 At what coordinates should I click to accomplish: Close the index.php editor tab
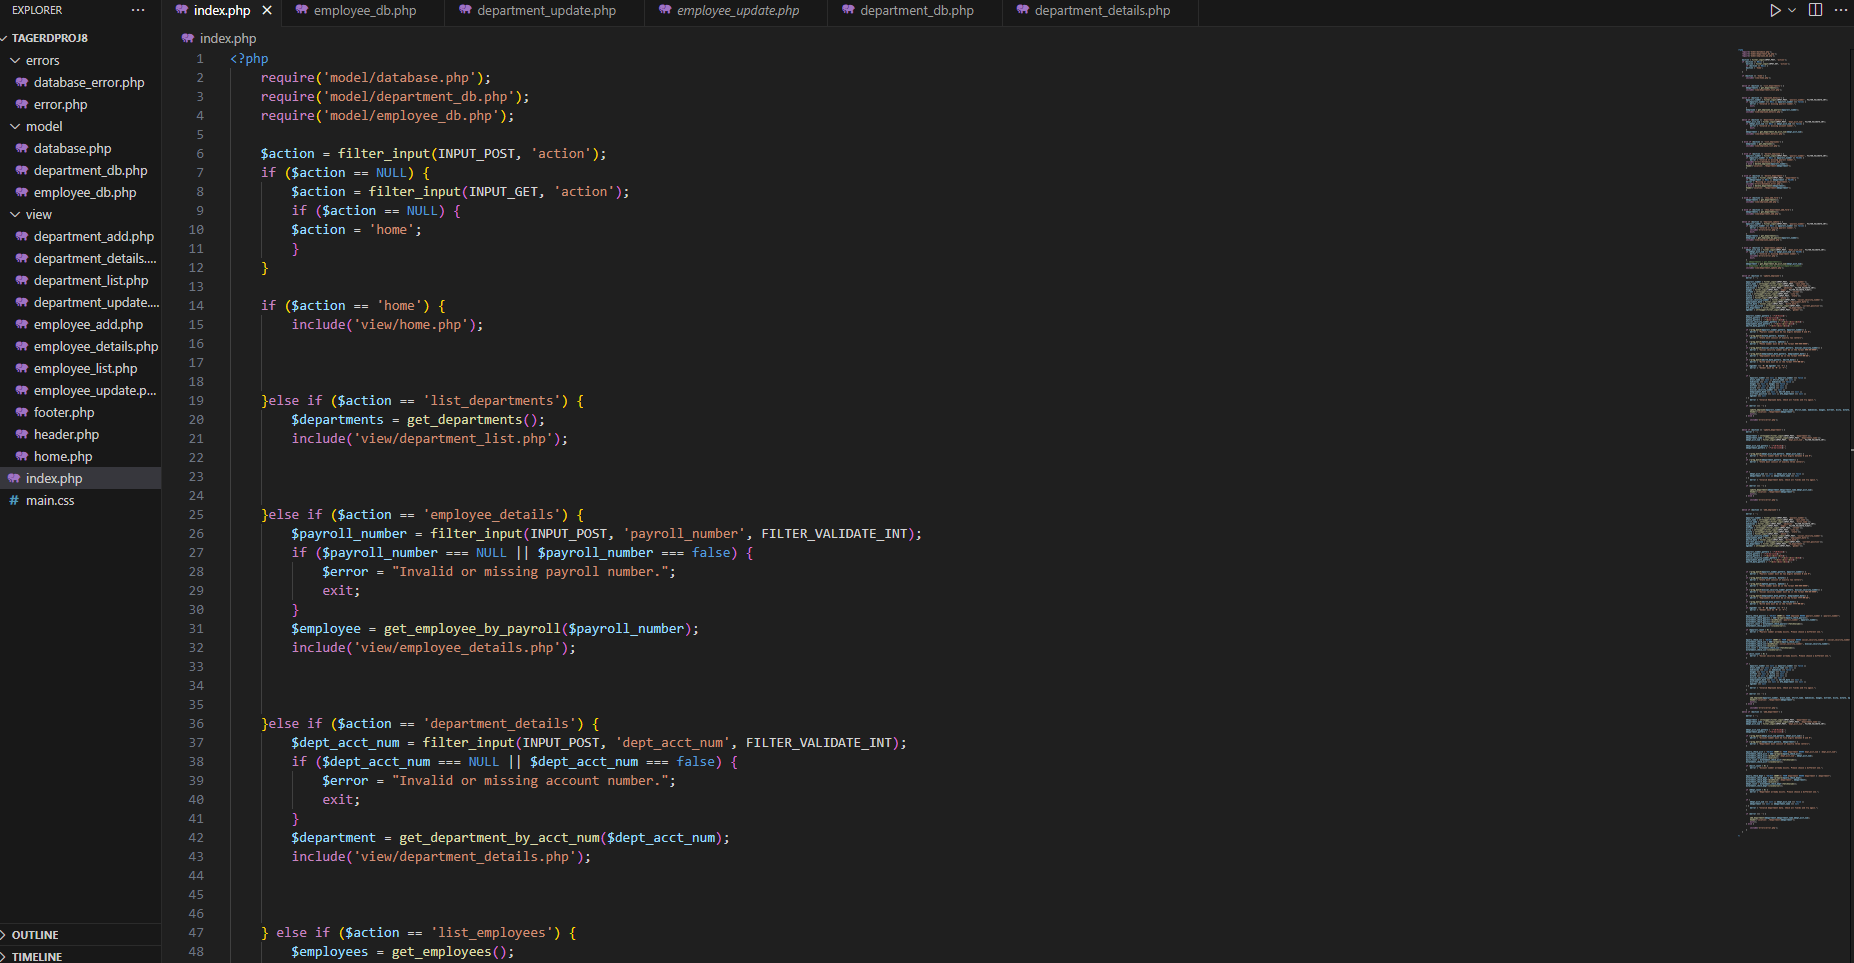click(267, 10)
